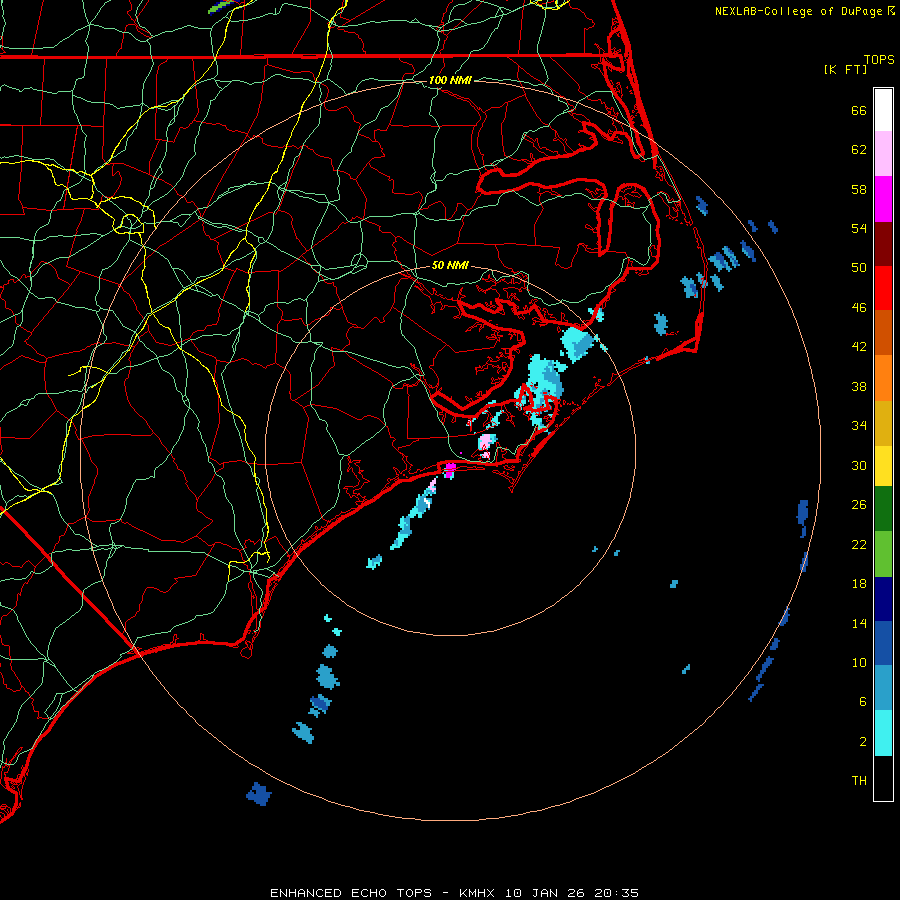Select the magenta legend swatch near 58

tap(883, 199)
